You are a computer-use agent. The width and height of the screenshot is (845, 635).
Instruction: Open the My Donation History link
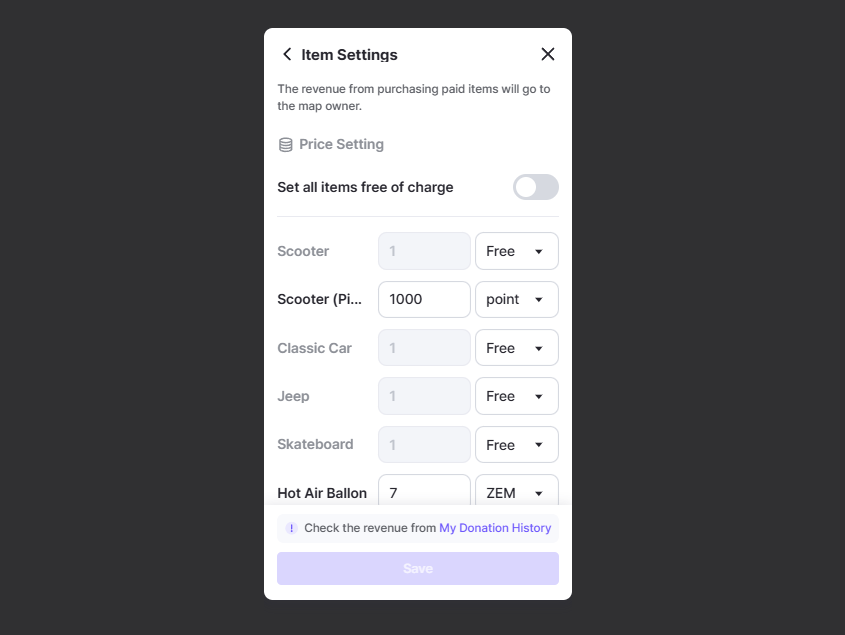tap(495, 528)
